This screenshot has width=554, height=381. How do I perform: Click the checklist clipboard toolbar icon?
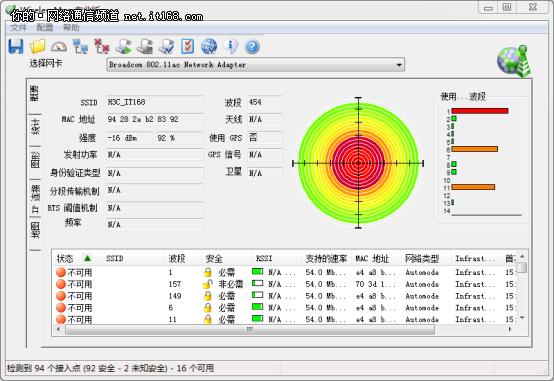coord(188,46)
